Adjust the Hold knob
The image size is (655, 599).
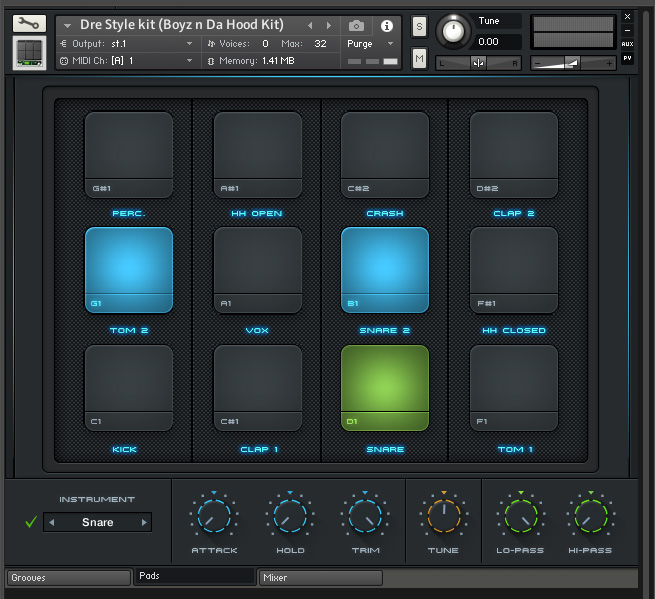click(290, 516)
